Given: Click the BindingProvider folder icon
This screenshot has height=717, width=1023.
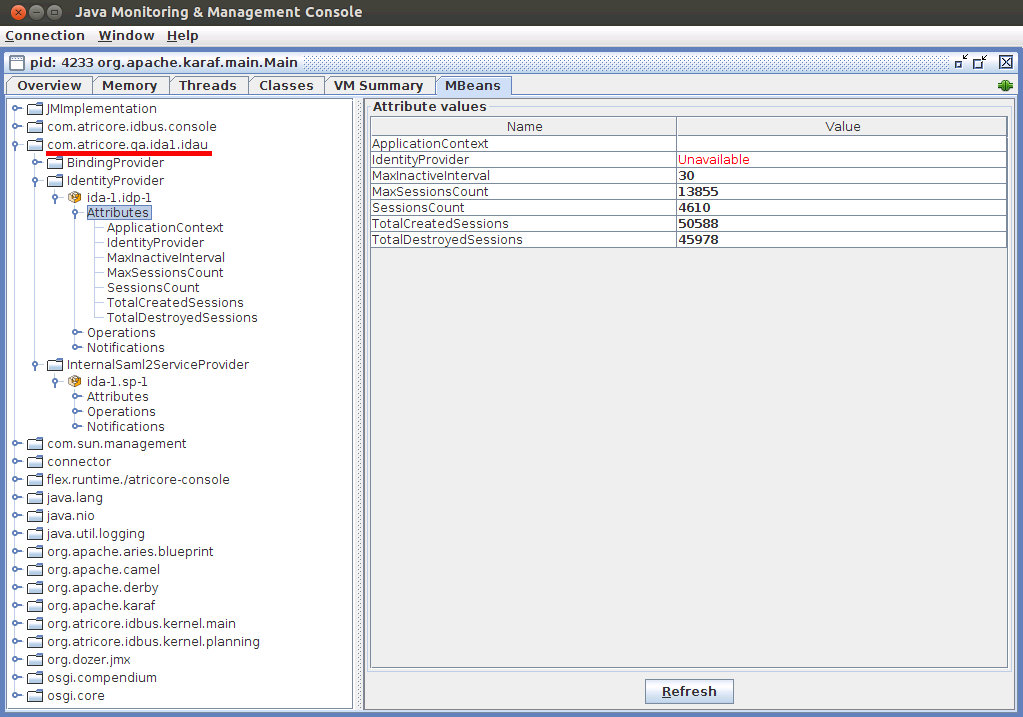Looking at the screenshot, I should [x=55, y=162].
